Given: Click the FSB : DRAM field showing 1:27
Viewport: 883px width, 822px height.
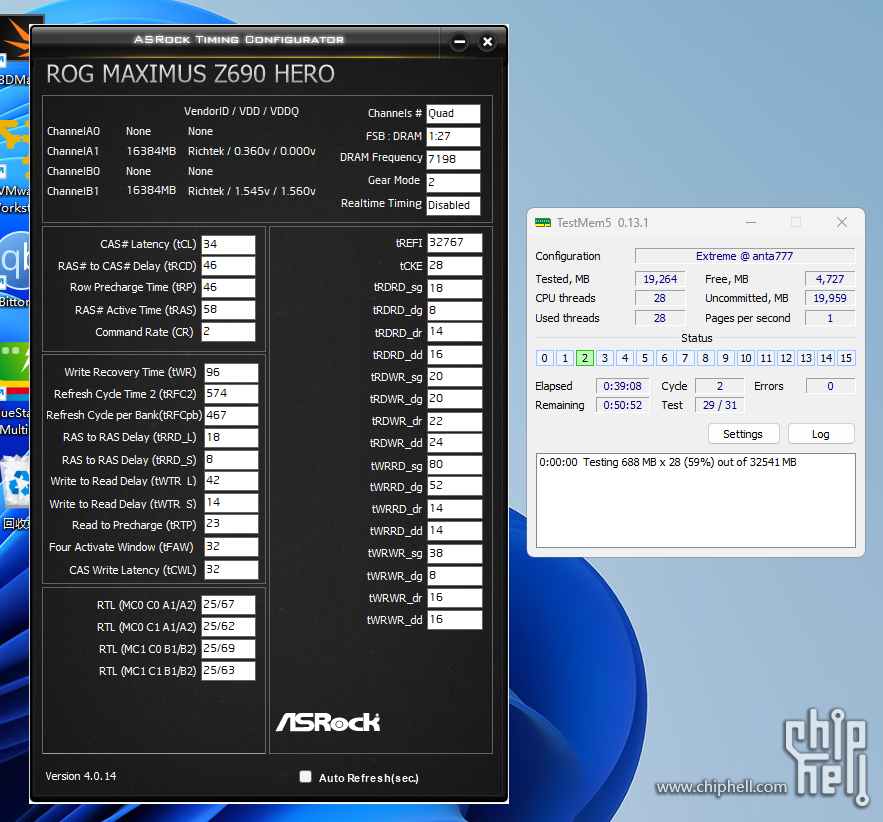Looking at the screenshot, I should (453, 137).
